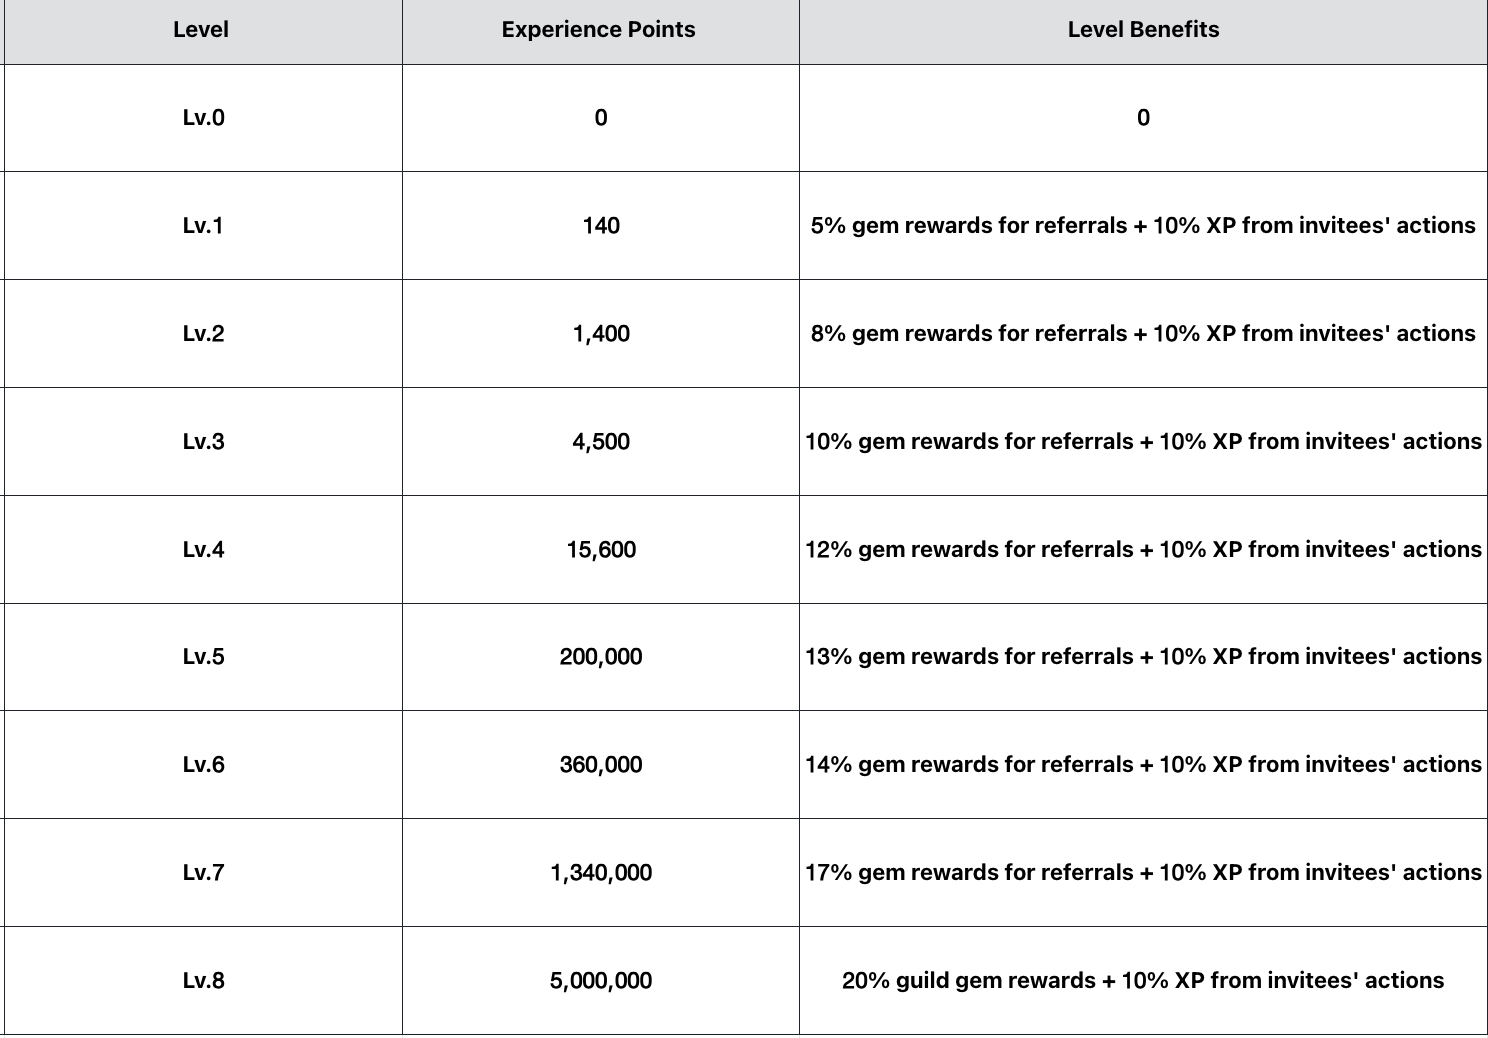Image resolution: width=1488 pixels, height=1038 pixels.
Task: Select the Lv.6 level cell
Action: point(203,765)
